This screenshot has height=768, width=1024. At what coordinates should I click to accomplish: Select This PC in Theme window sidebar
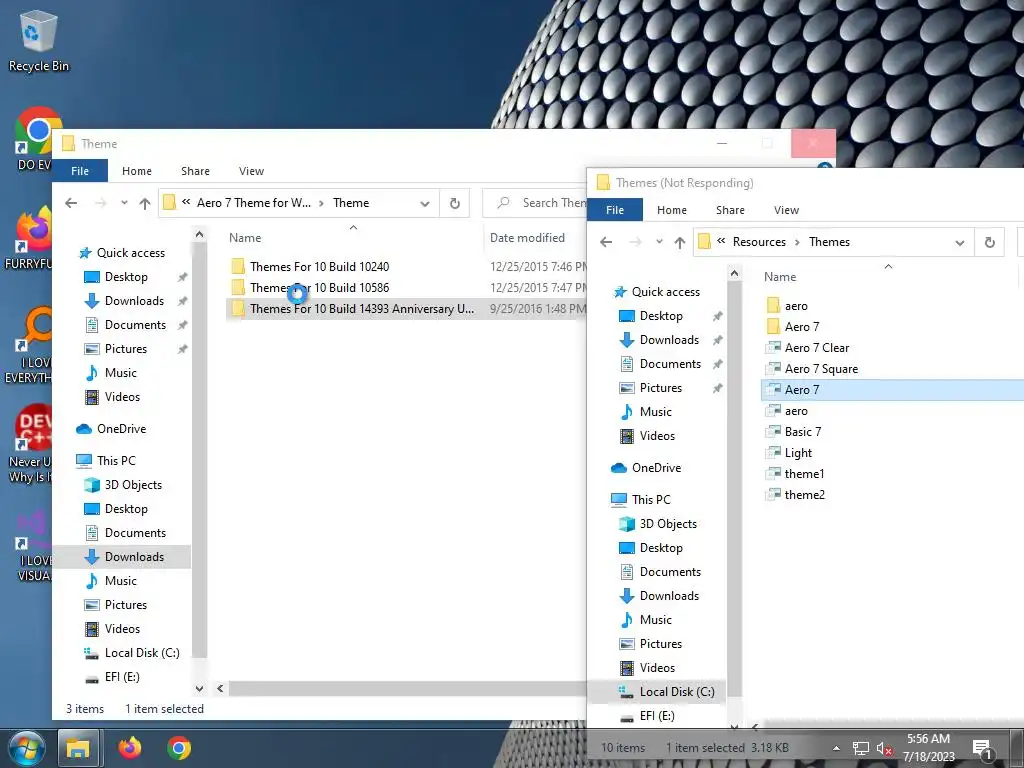point(116,460)
